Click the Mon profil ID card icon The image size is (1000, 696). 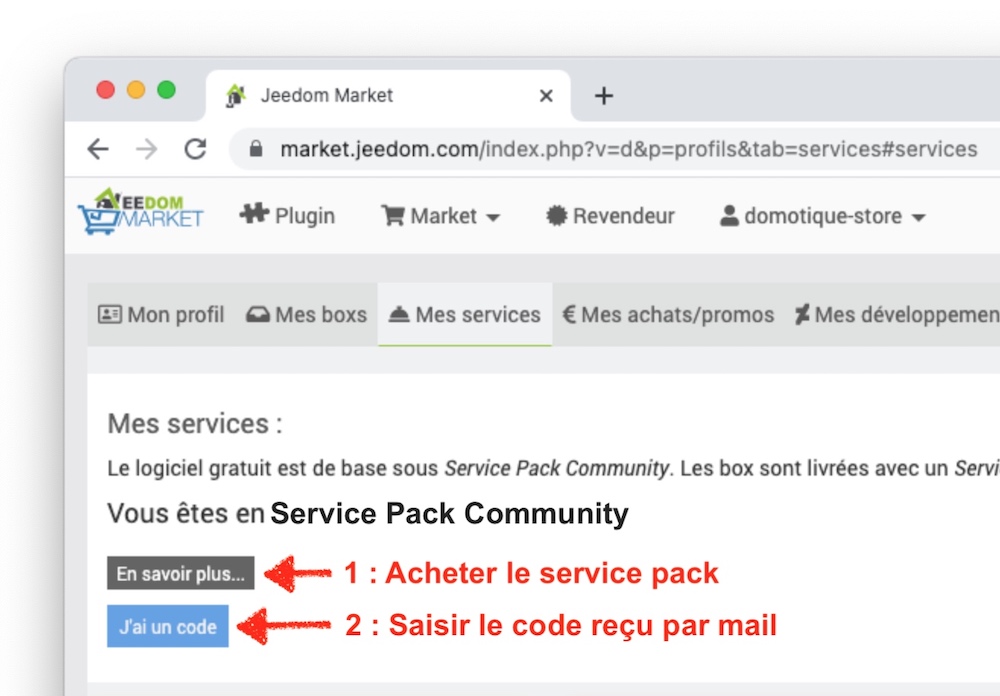coord(110,314)
